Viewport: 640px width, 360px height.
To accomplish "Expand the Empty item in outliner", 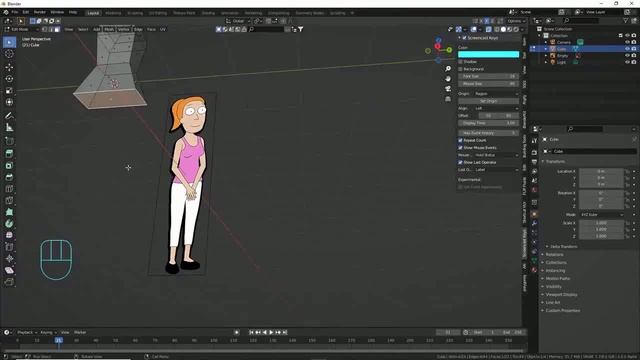I will [x=546, y=56].
